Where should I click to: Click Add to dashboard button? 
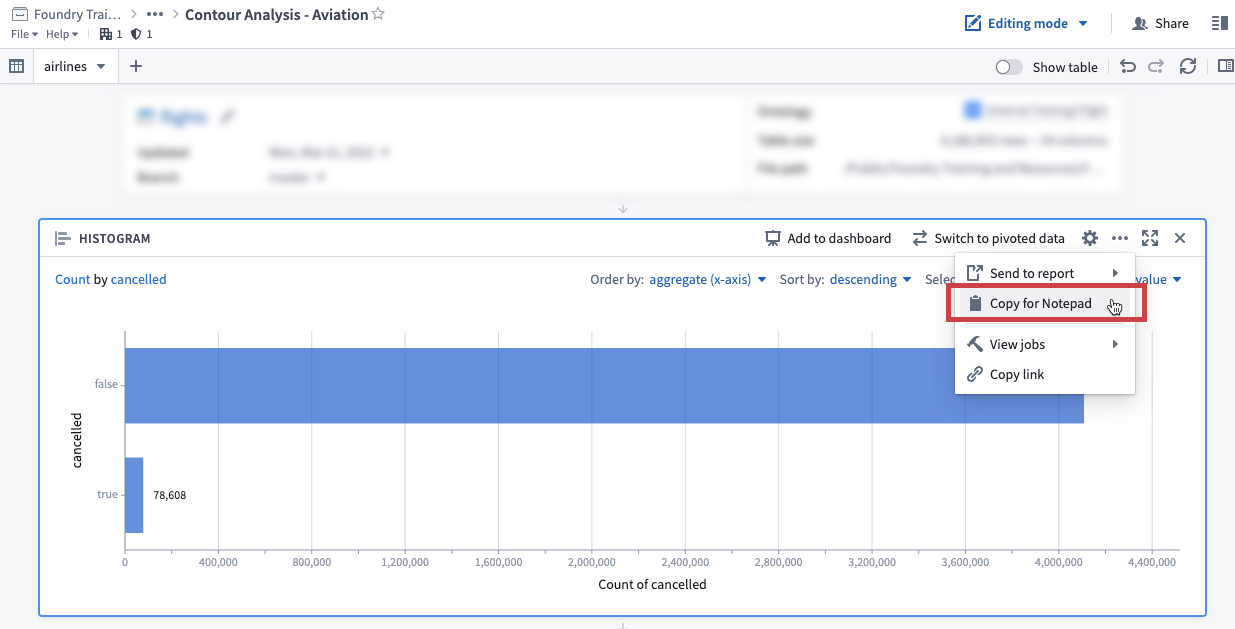point(828,238)
